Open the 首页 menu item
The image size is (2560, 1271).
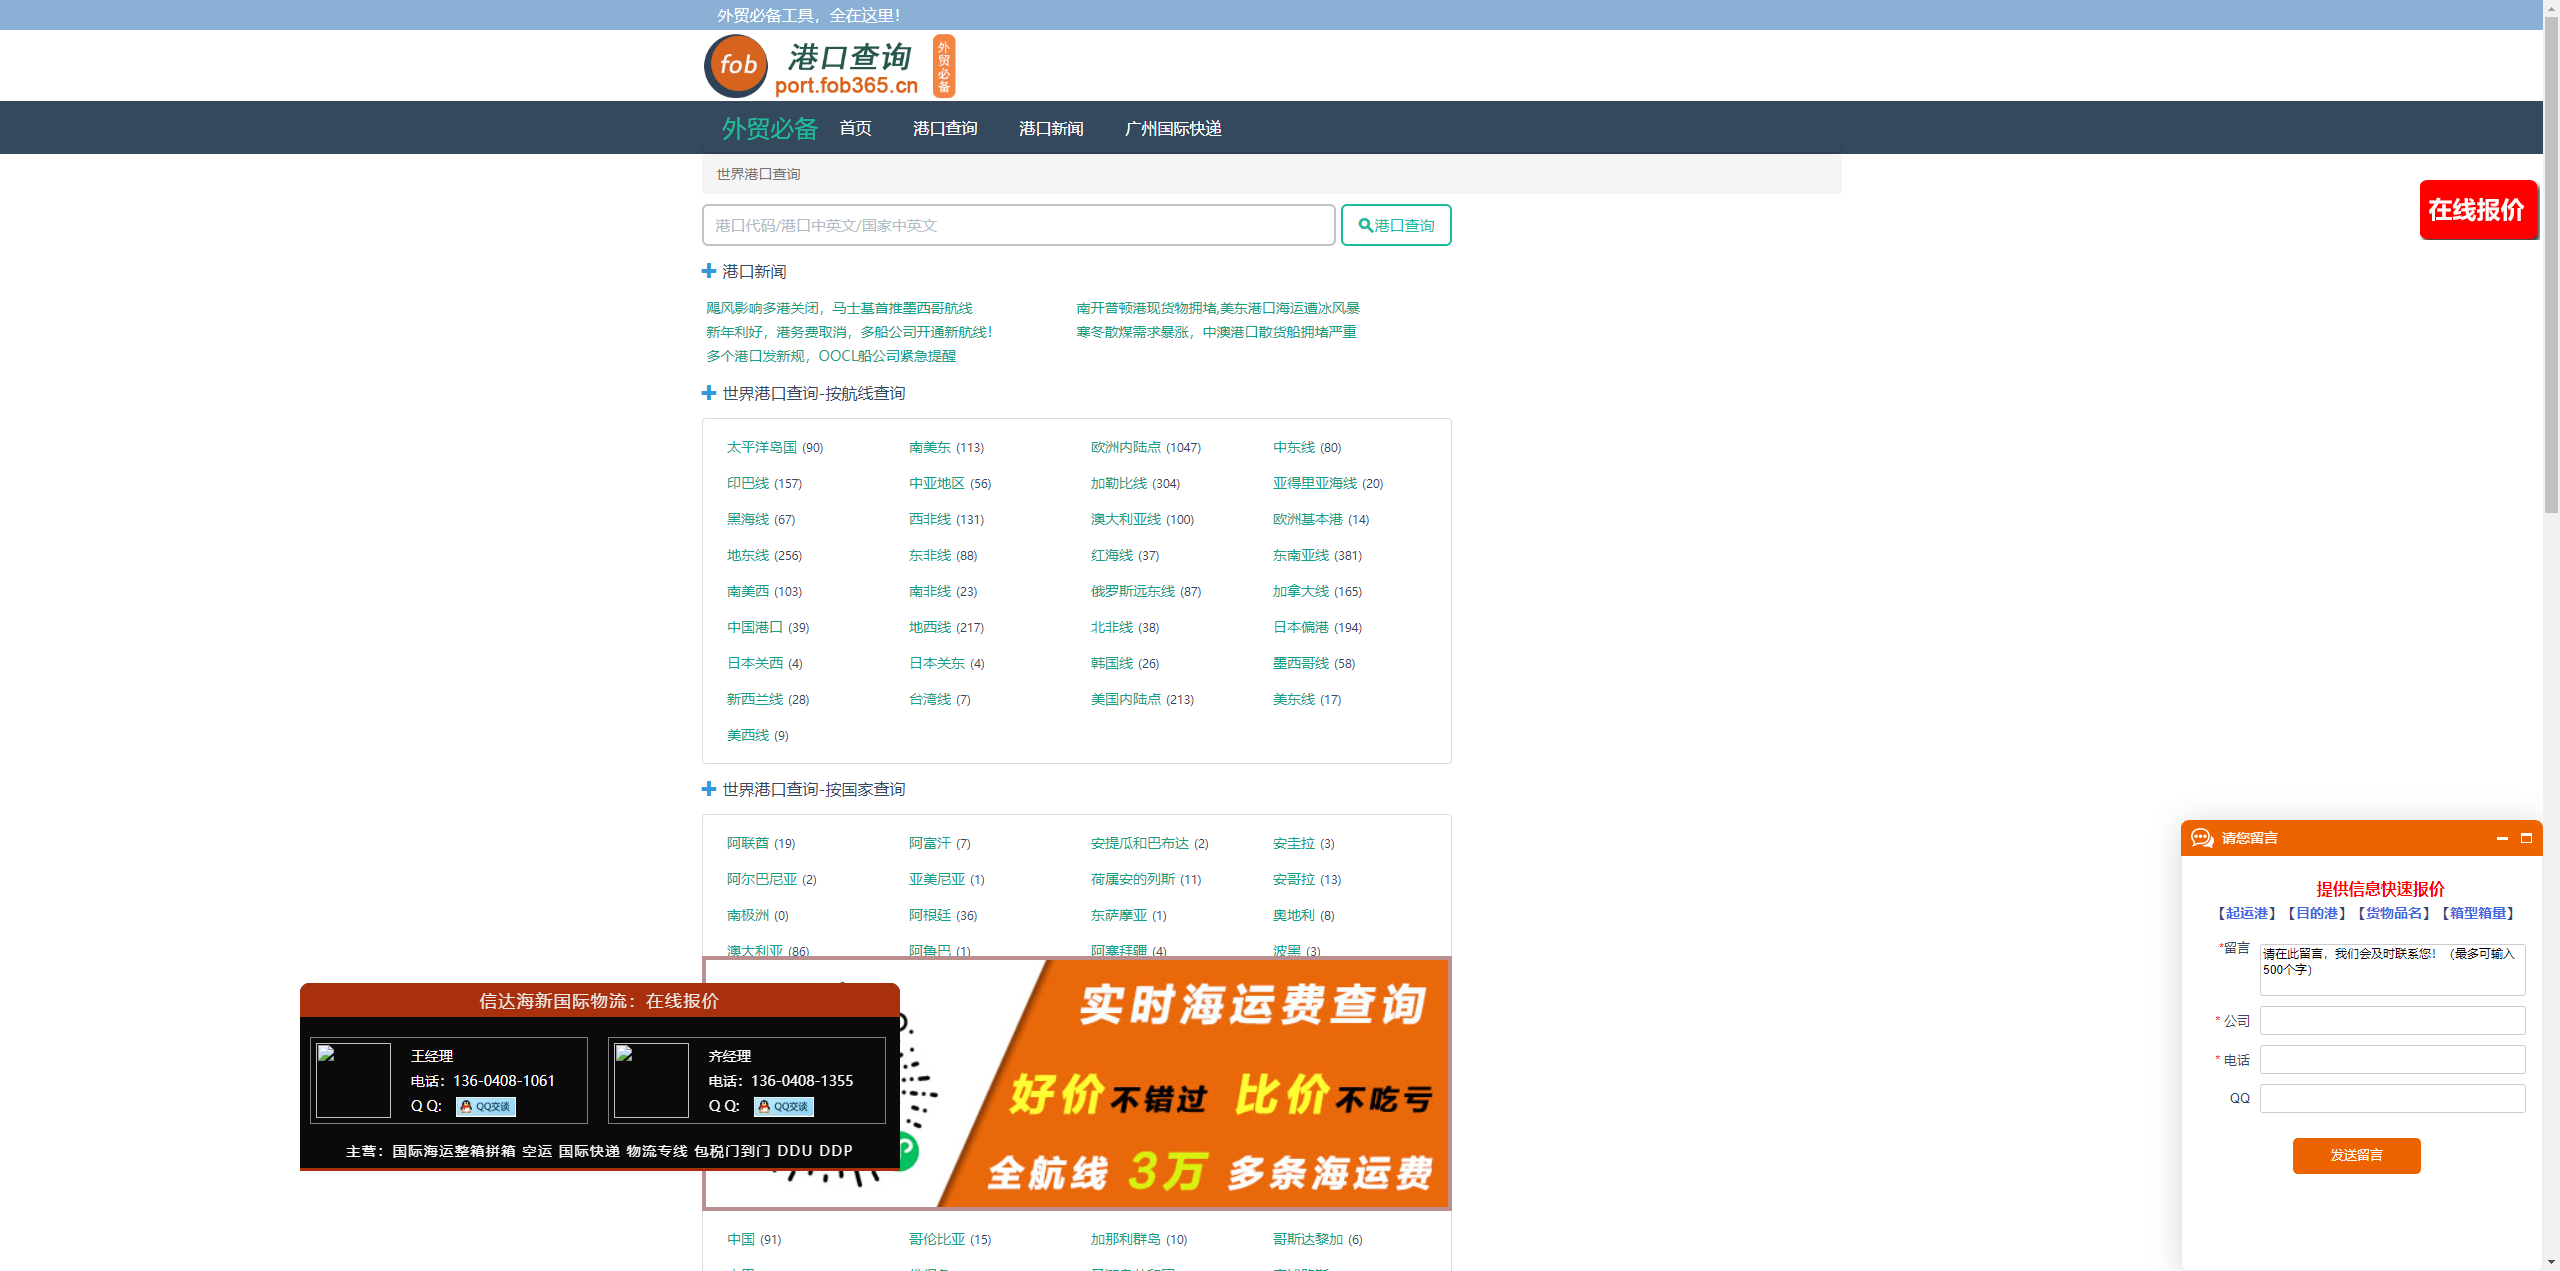coord(855,128)
